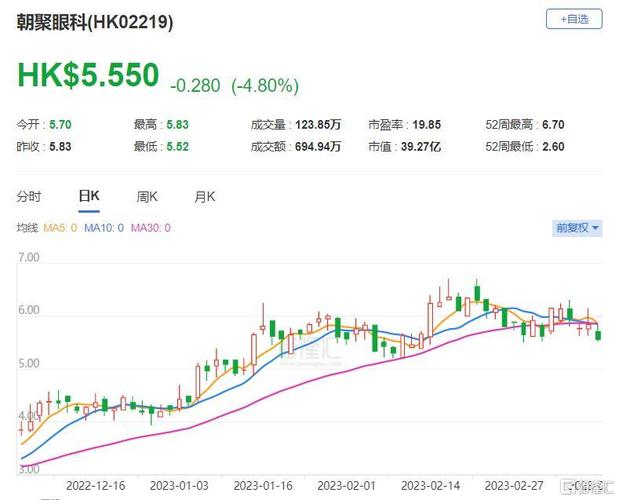
Task: Click the last green candlestick on the chart
Action: (598, 335)
